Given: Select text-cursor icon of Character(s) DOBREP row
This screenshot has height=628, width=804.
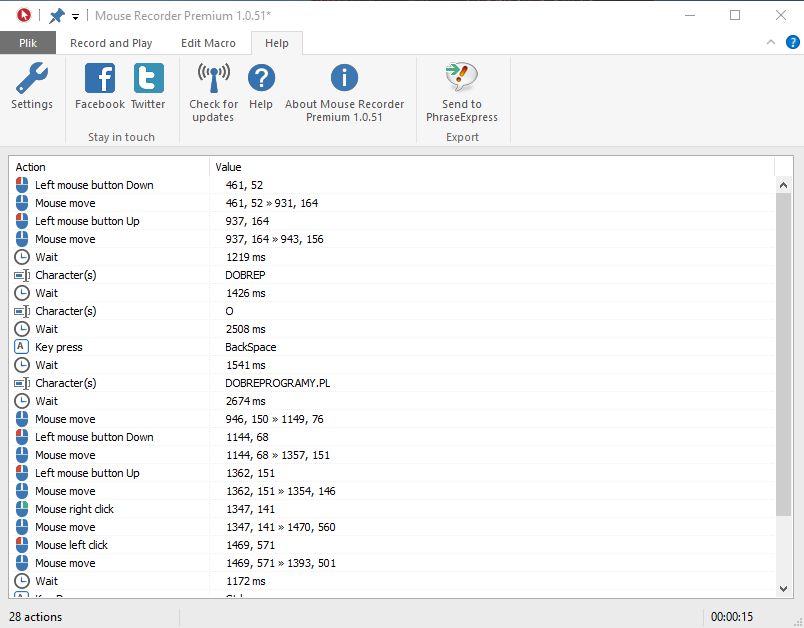Looking at the screenshot, I should [x=22, y=275].
